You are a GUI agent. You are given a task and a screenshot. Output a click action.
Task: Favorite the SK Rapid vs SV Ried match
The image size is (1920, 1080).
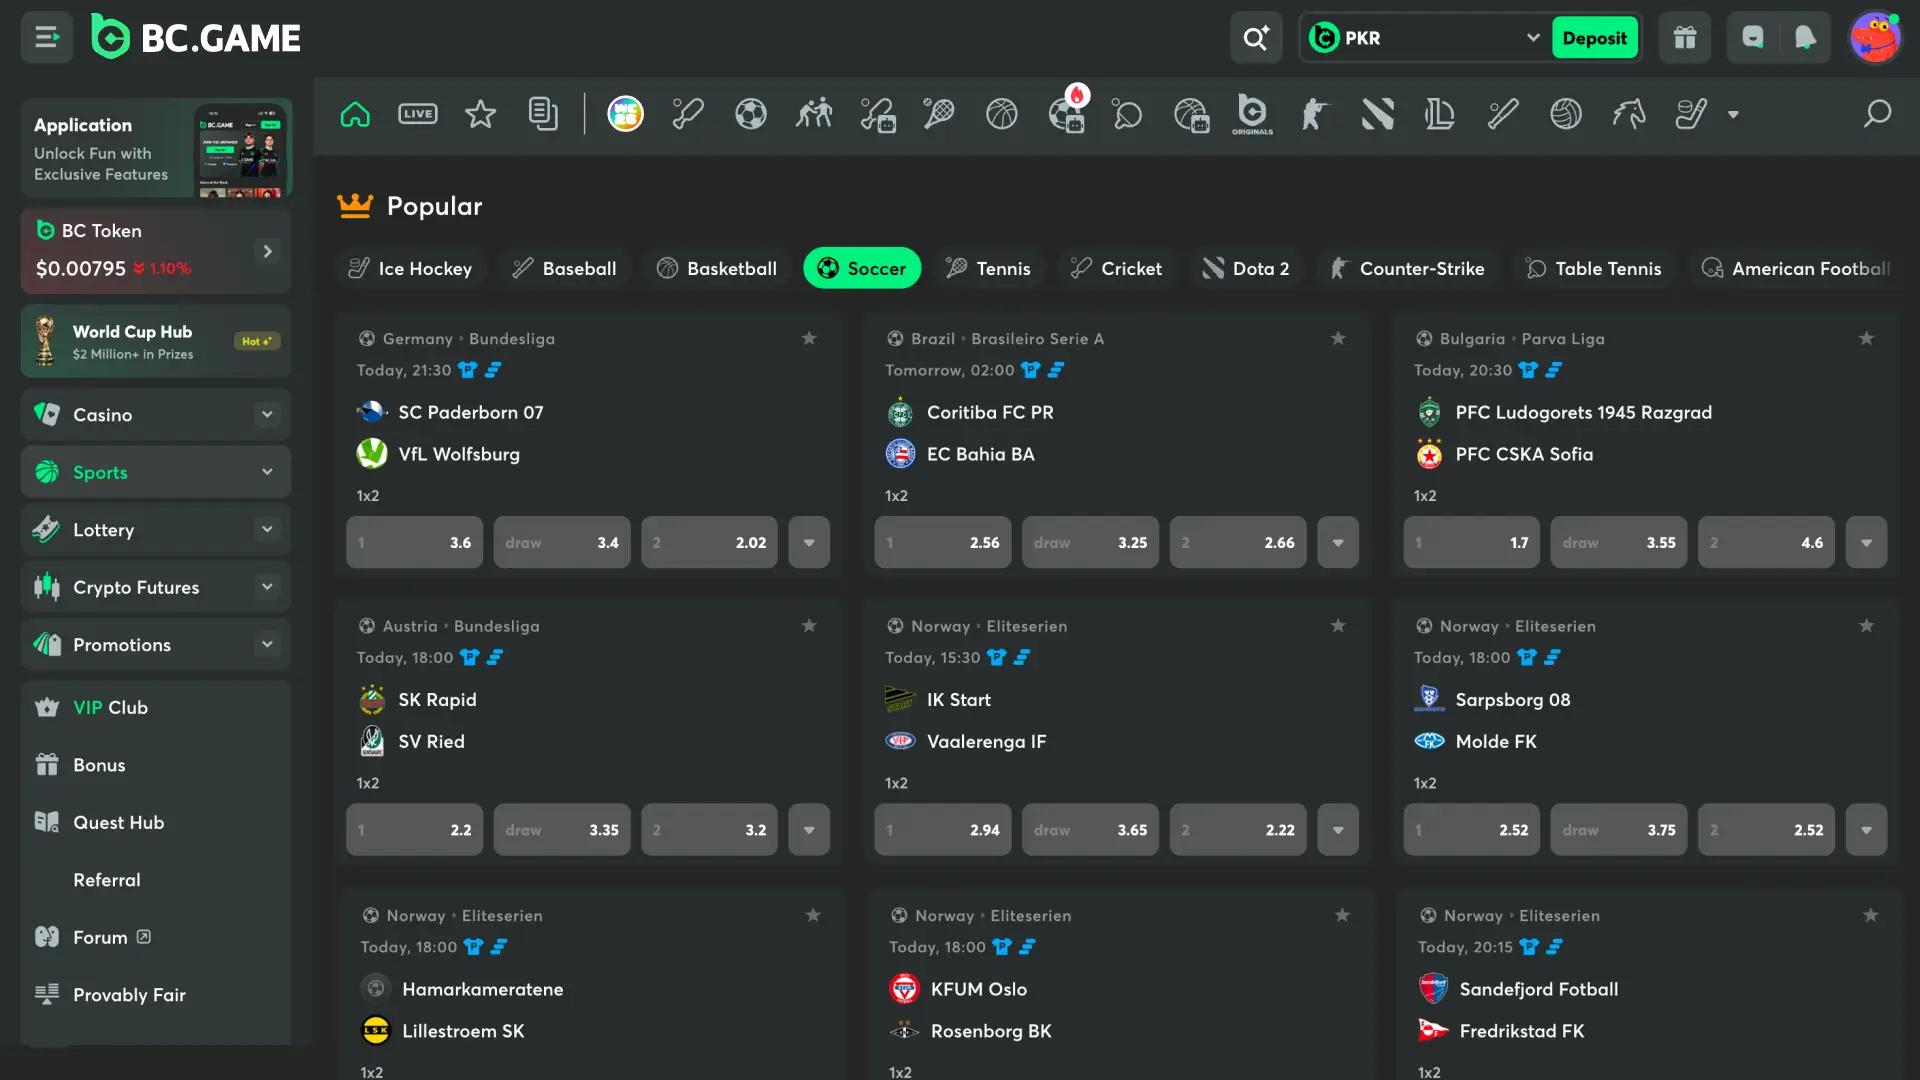[809, 625]
